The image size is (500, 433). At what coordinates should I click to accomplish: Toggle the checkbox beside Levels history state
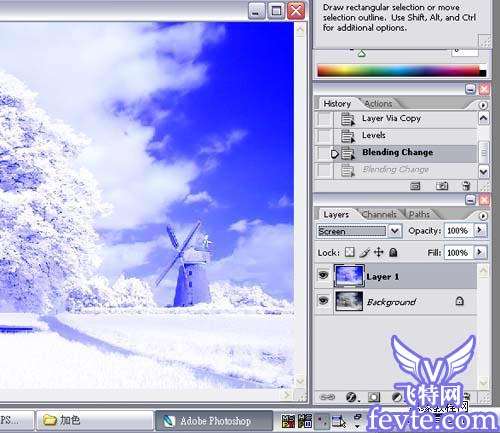point(324,135)
